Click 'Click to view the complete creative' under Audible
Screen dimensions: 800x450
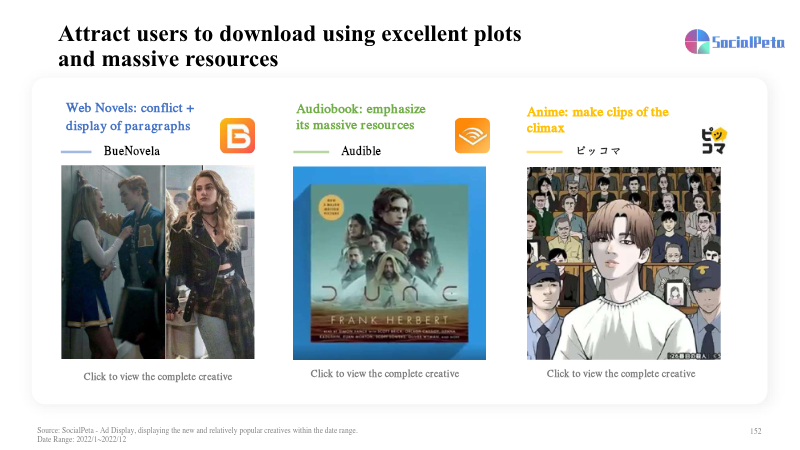coord(385,373)
